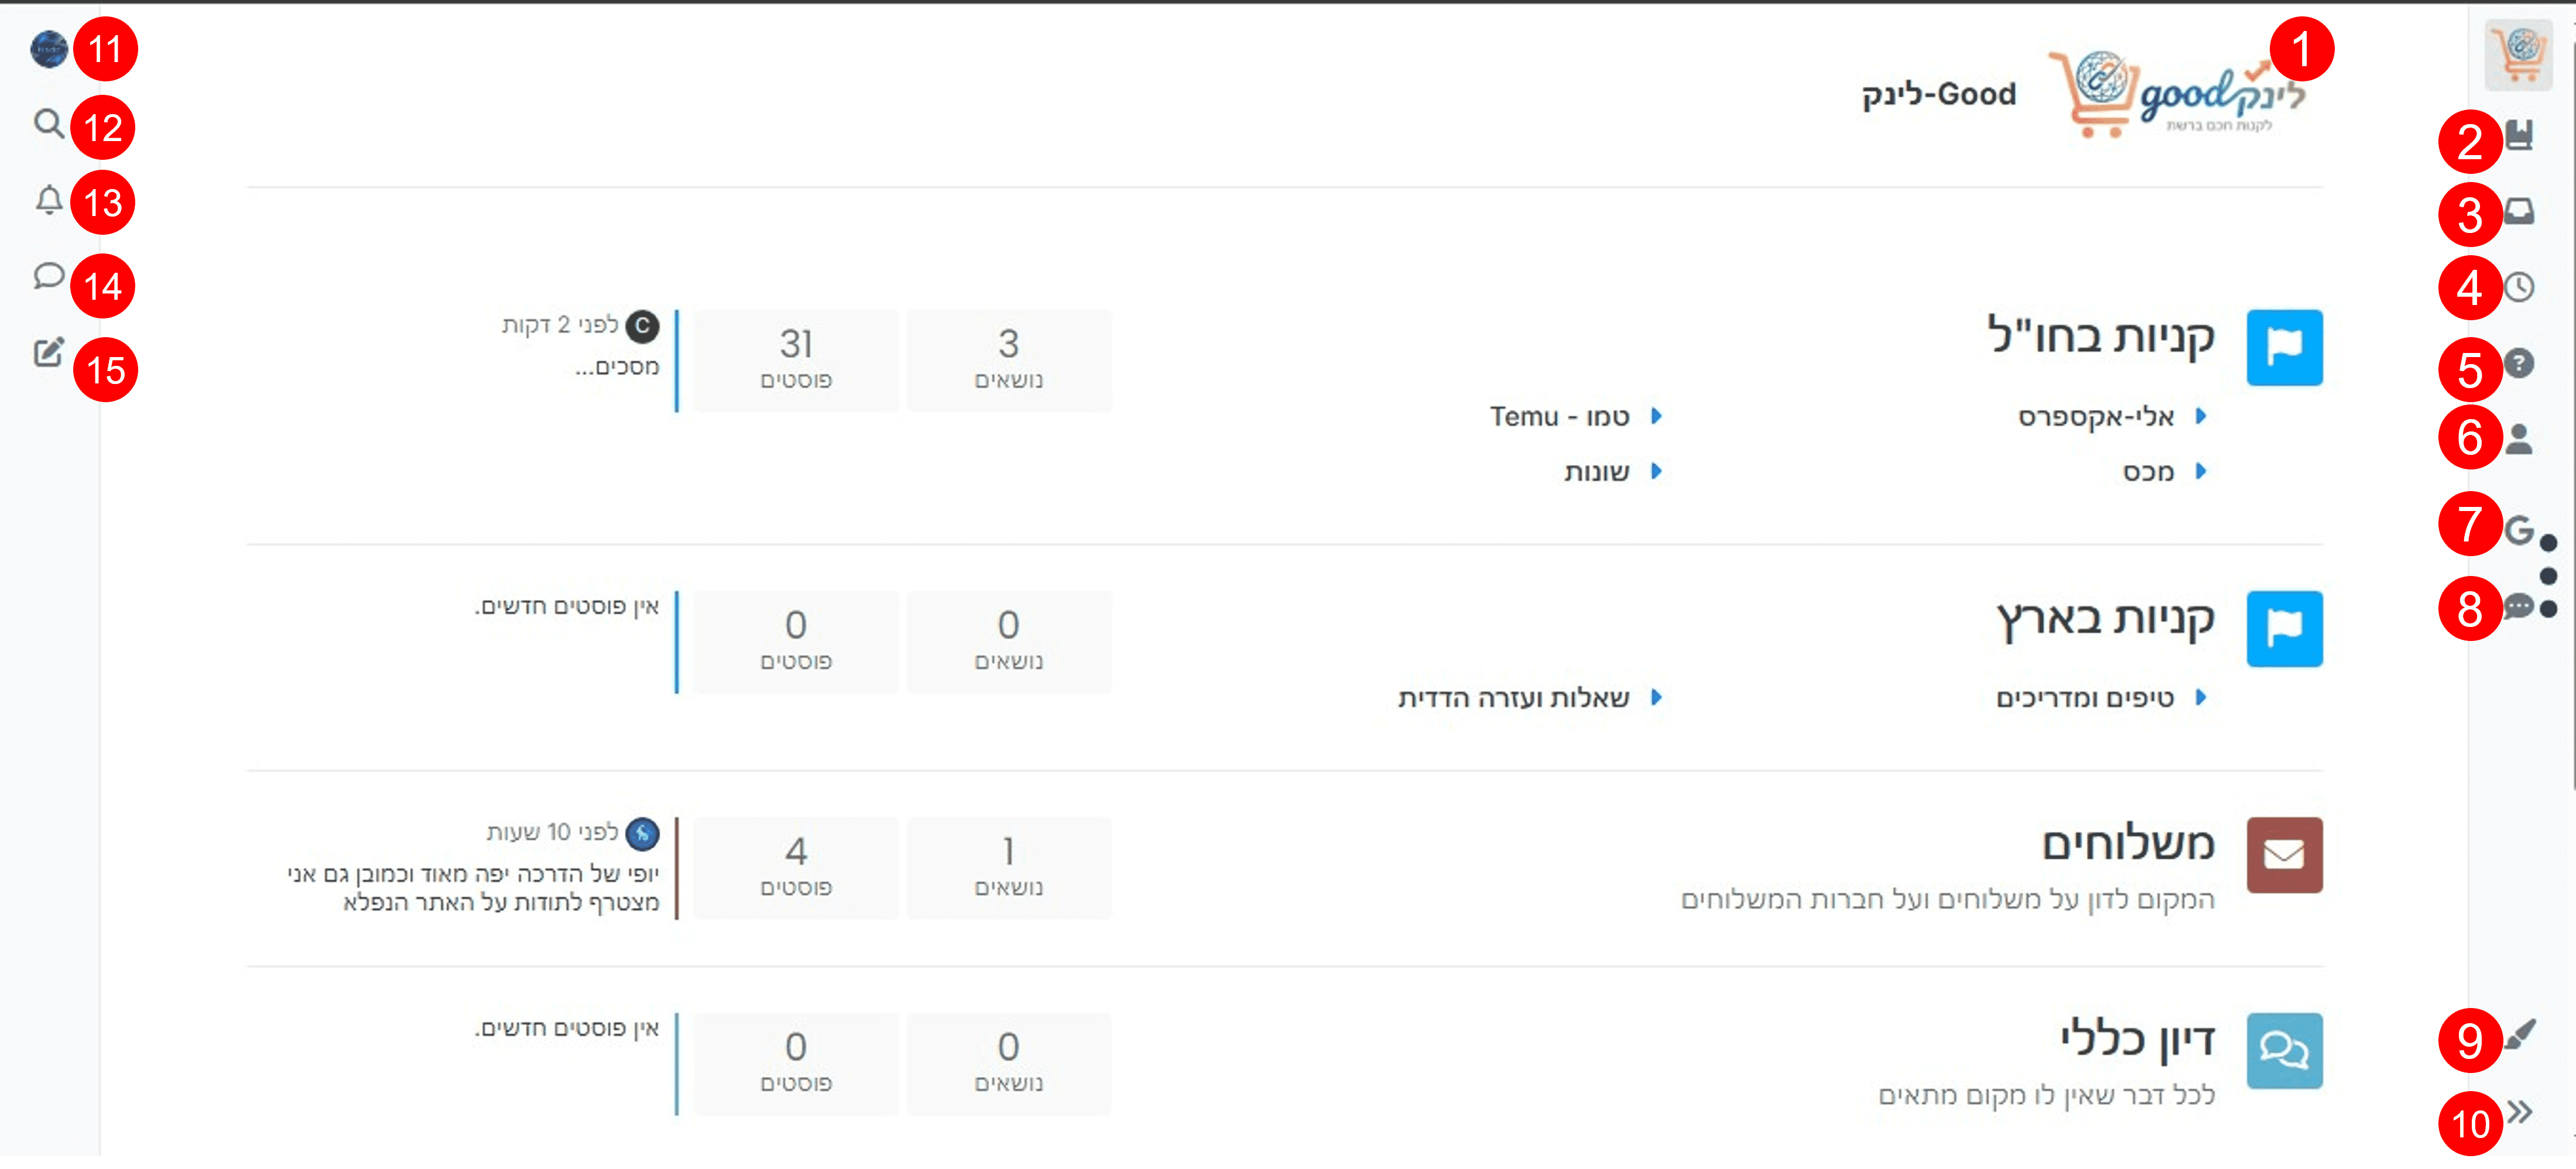Click the filled comment-dots icon in right sidebar
This screenshot has width=2576, height=1169.
pyautogui.click(x=2518, y=606)
